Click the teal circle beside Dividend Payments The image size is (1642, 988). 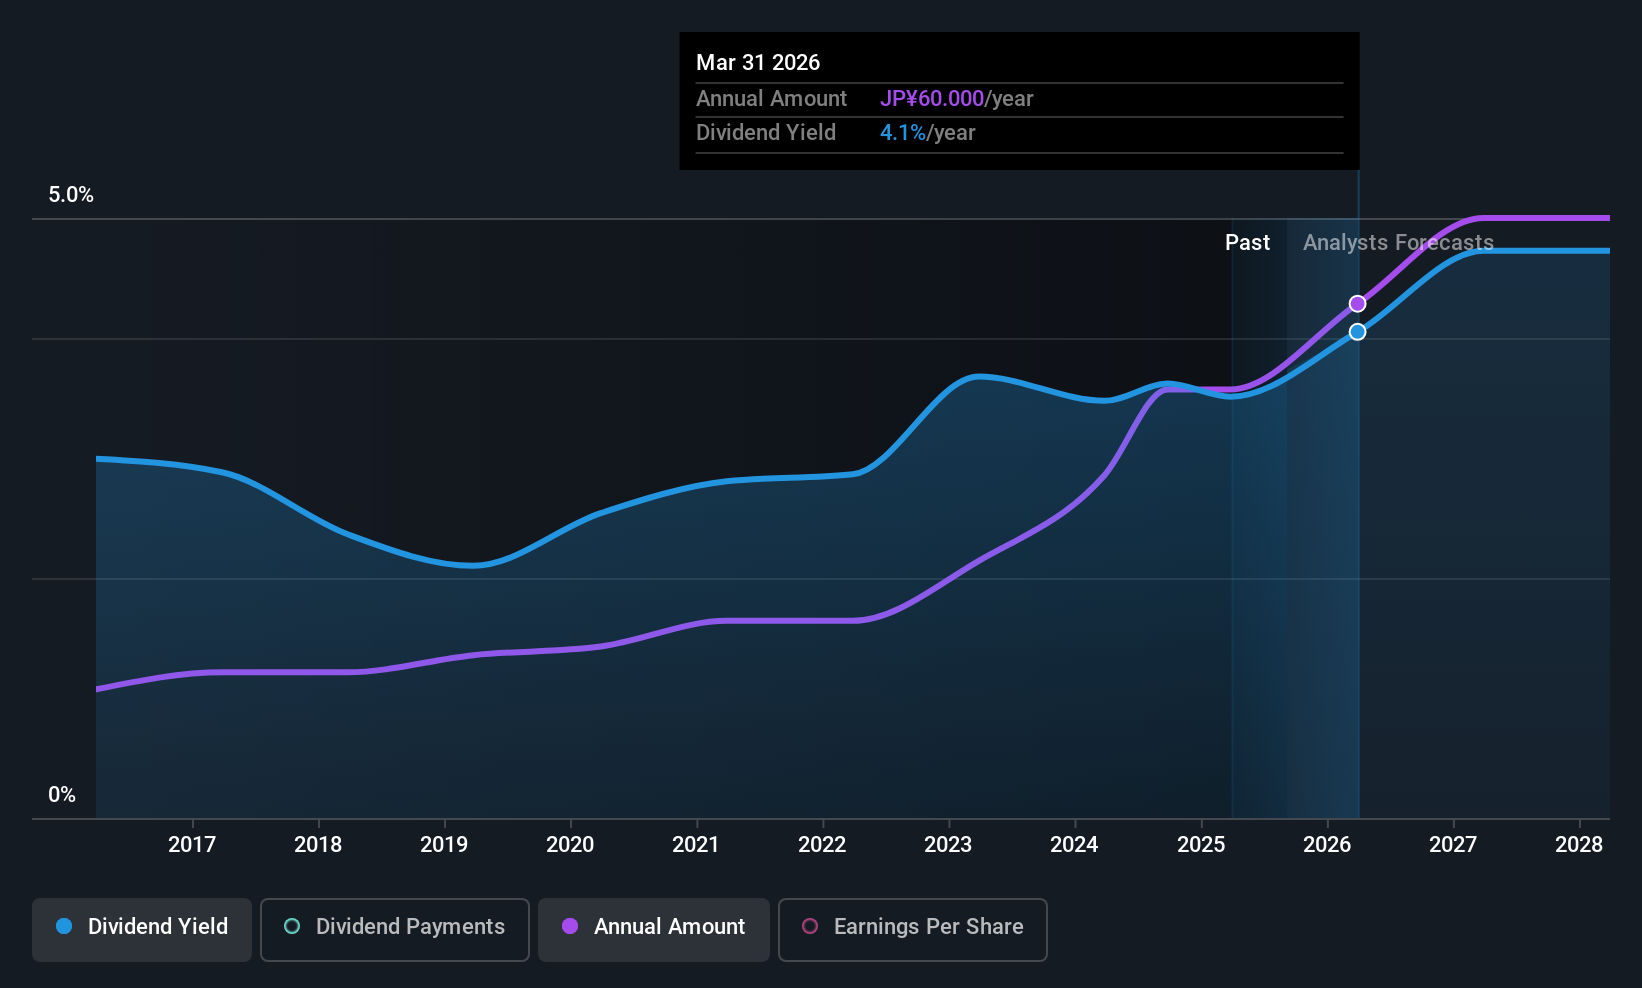[x=292, y=926]
